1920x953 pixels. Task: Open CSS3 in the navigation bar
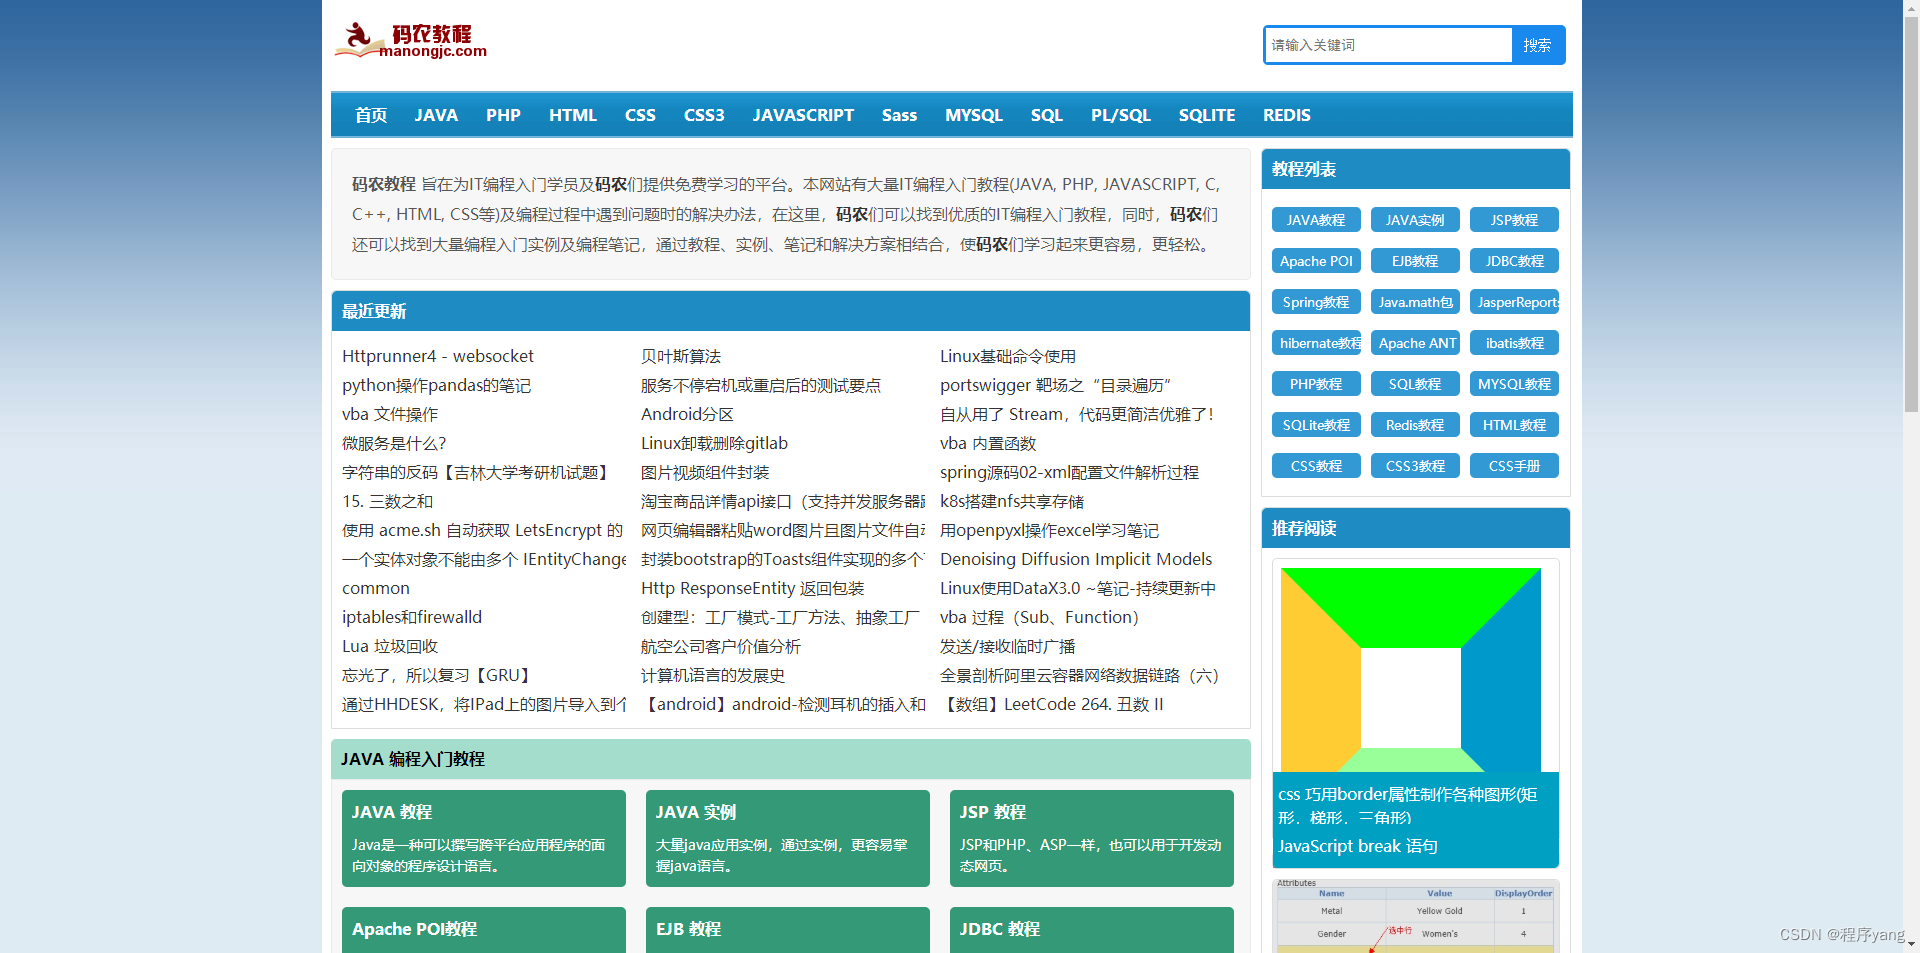tap(704, 115)
